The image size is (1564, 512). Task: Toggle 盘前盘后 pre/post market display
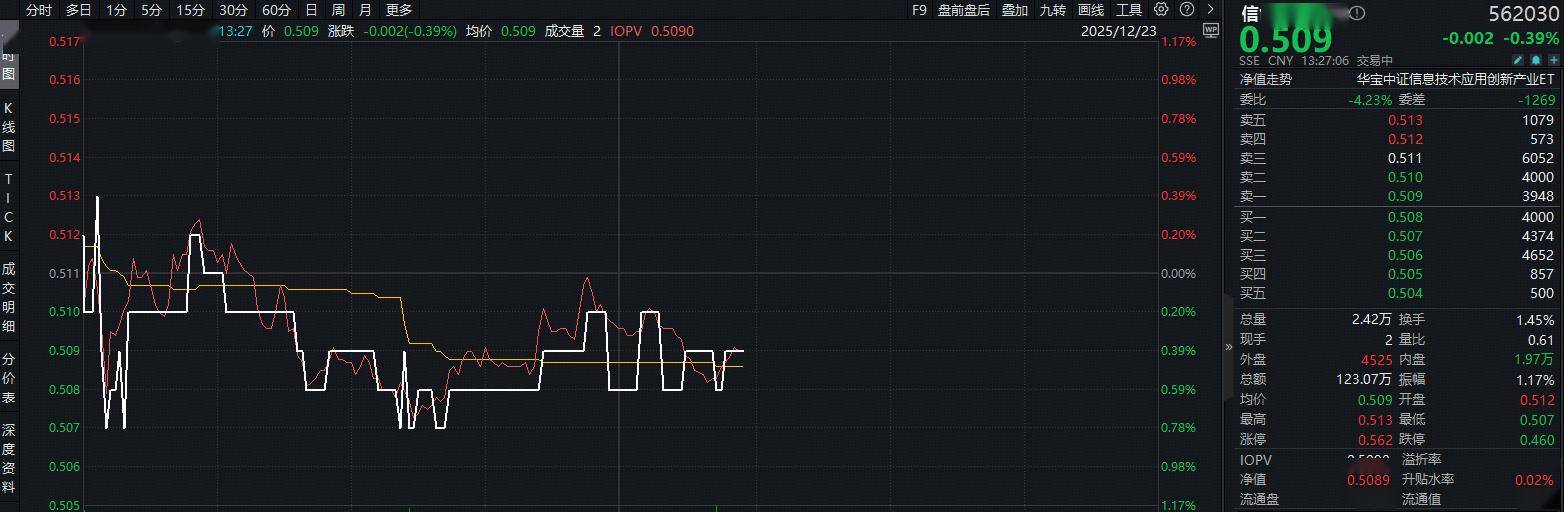963,10
